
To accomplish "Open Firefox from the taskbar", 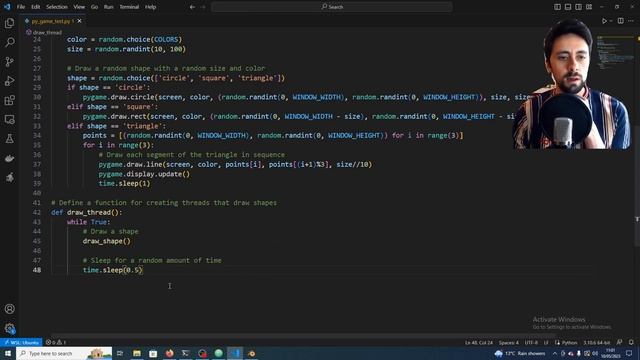I will click(x=169, y=353).
